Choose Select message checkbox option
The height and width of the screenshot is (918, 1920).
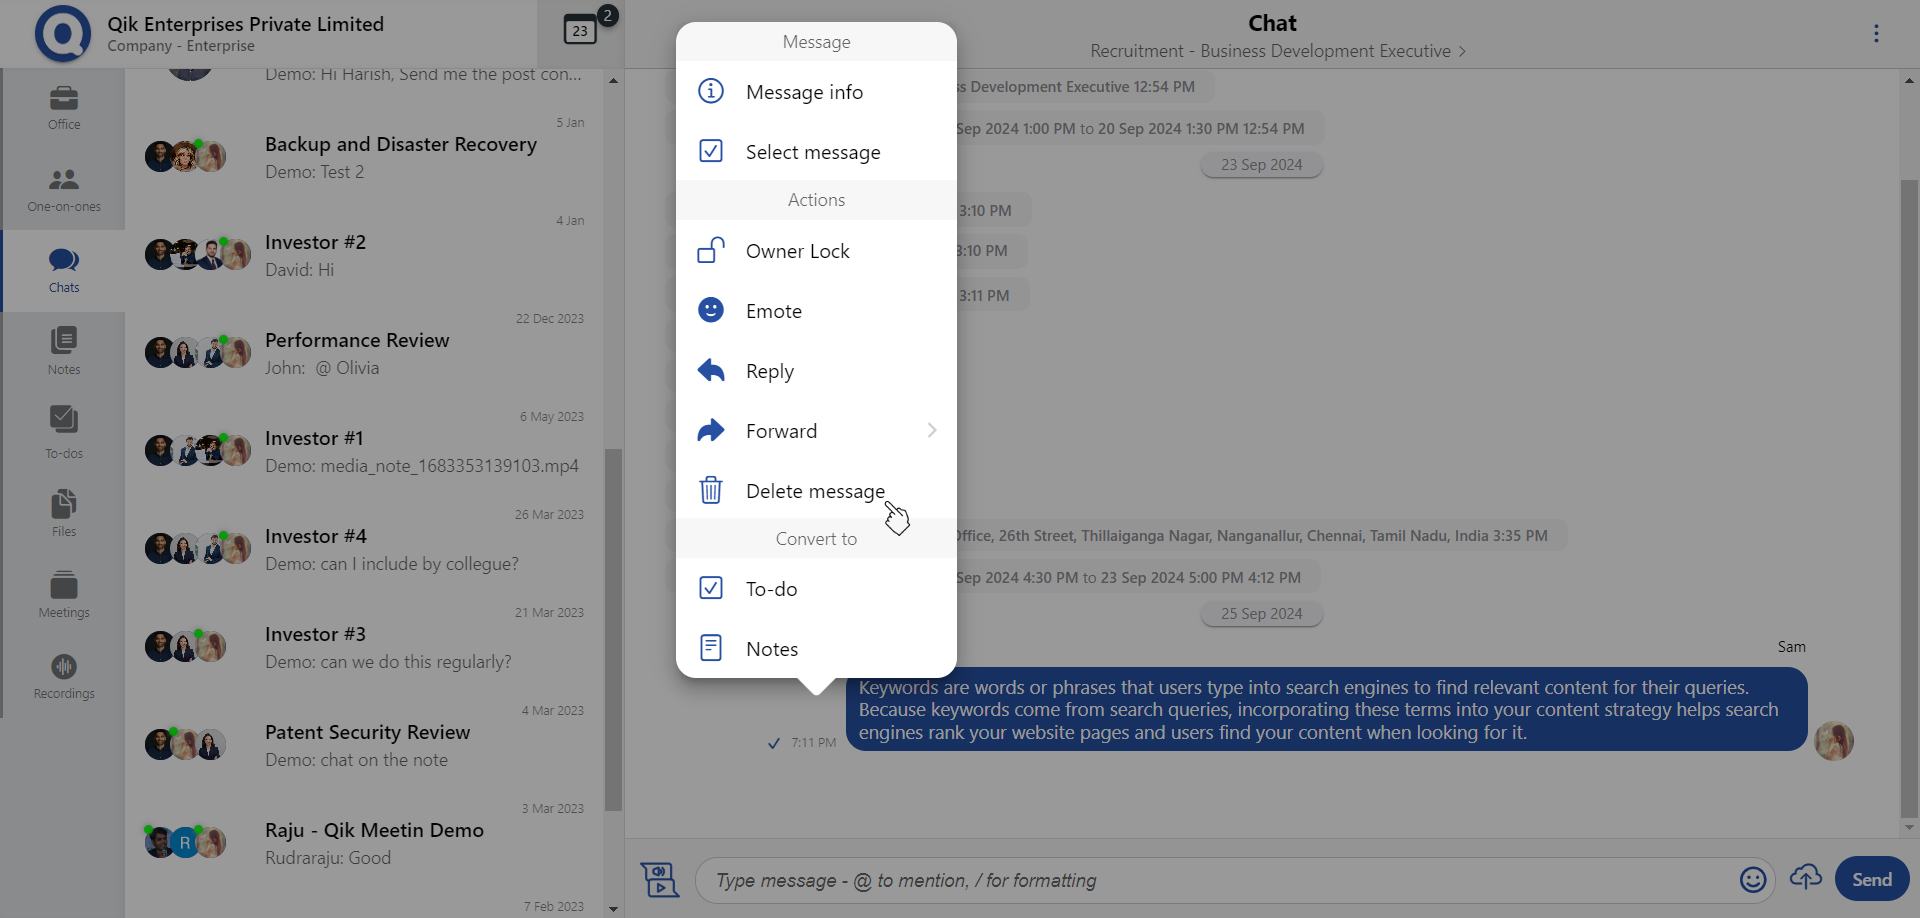click(815, 152)
